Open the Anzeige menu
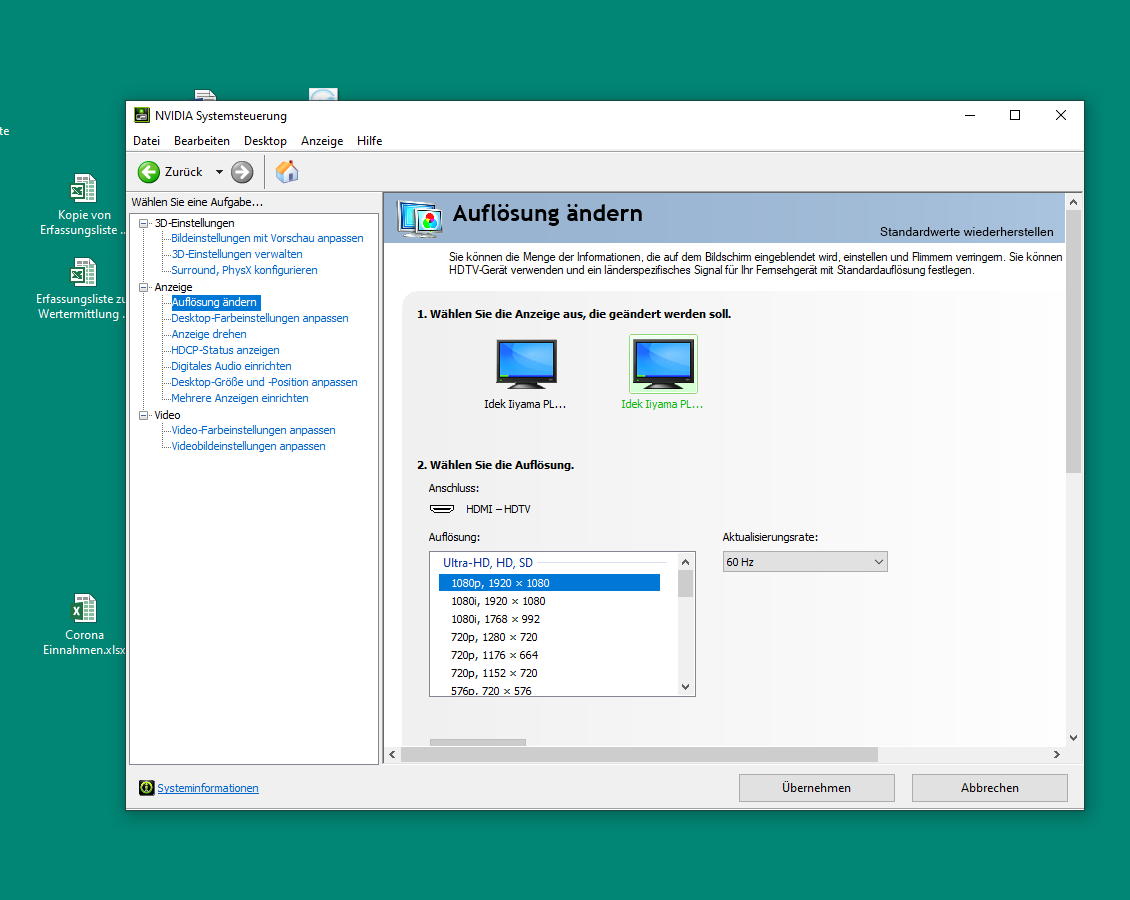The width and height of the screenshot is (1130, 900). coord(322,141)
